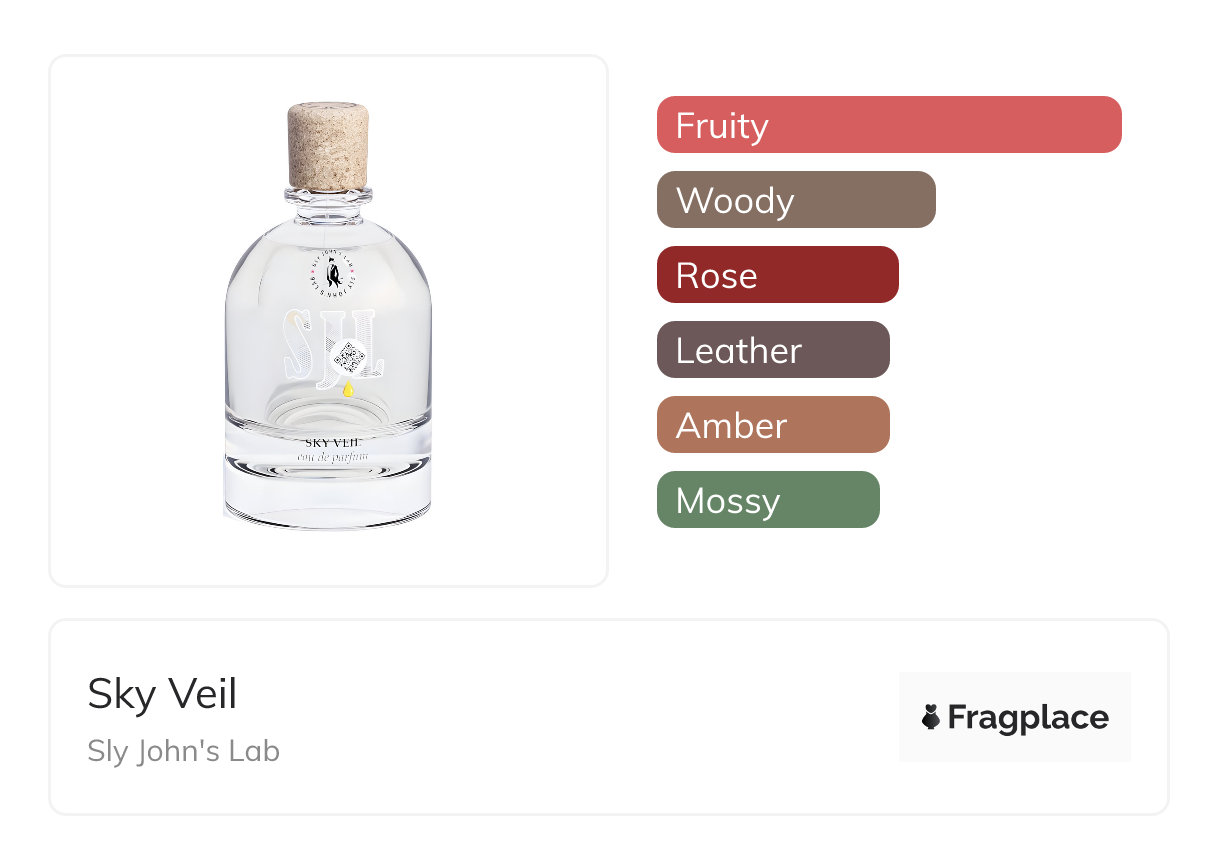
Task: Open the Sky Veil perfume title
Action: 162,694
